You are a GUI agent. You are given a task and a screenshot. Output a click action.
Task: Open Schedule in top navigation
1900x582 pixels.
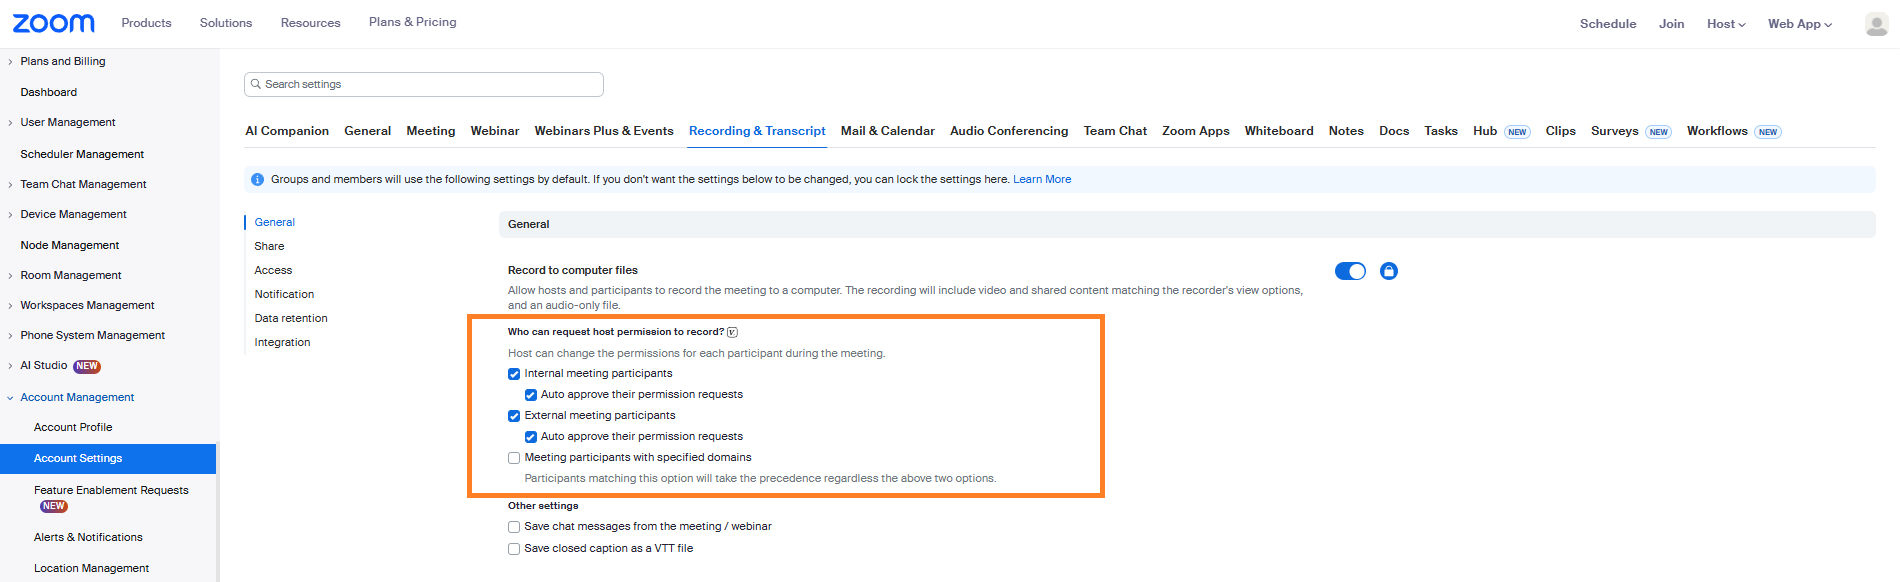coord(1608,24)
